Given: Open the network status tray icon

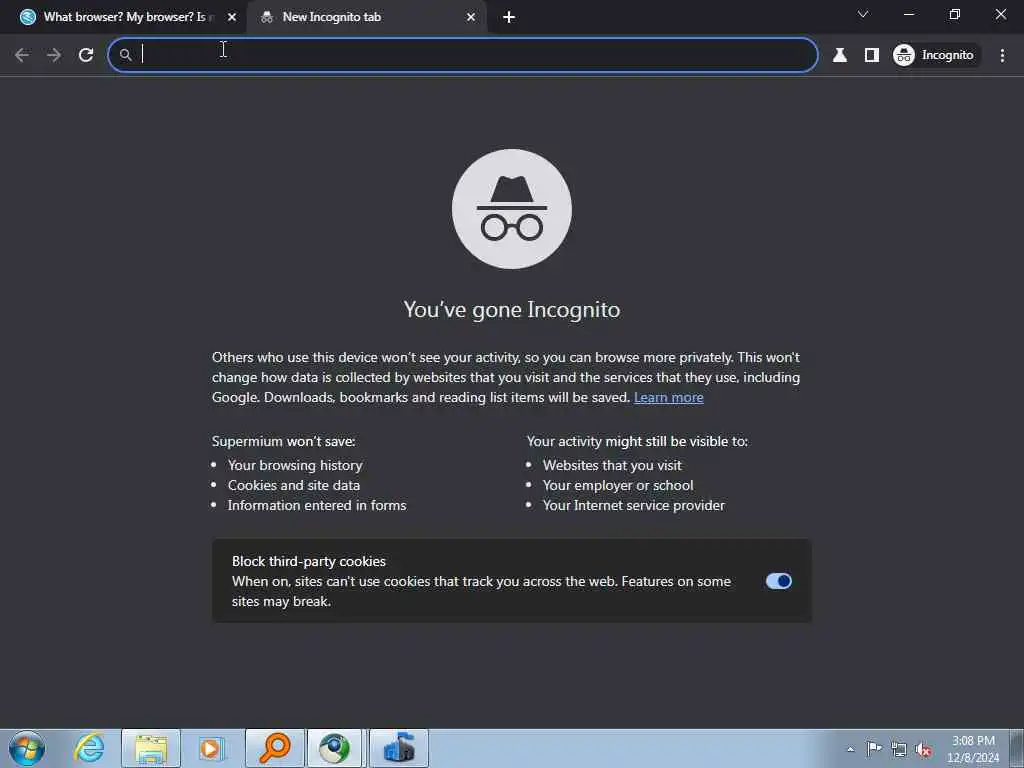Looking at the screenshot, I should (899, 749).
